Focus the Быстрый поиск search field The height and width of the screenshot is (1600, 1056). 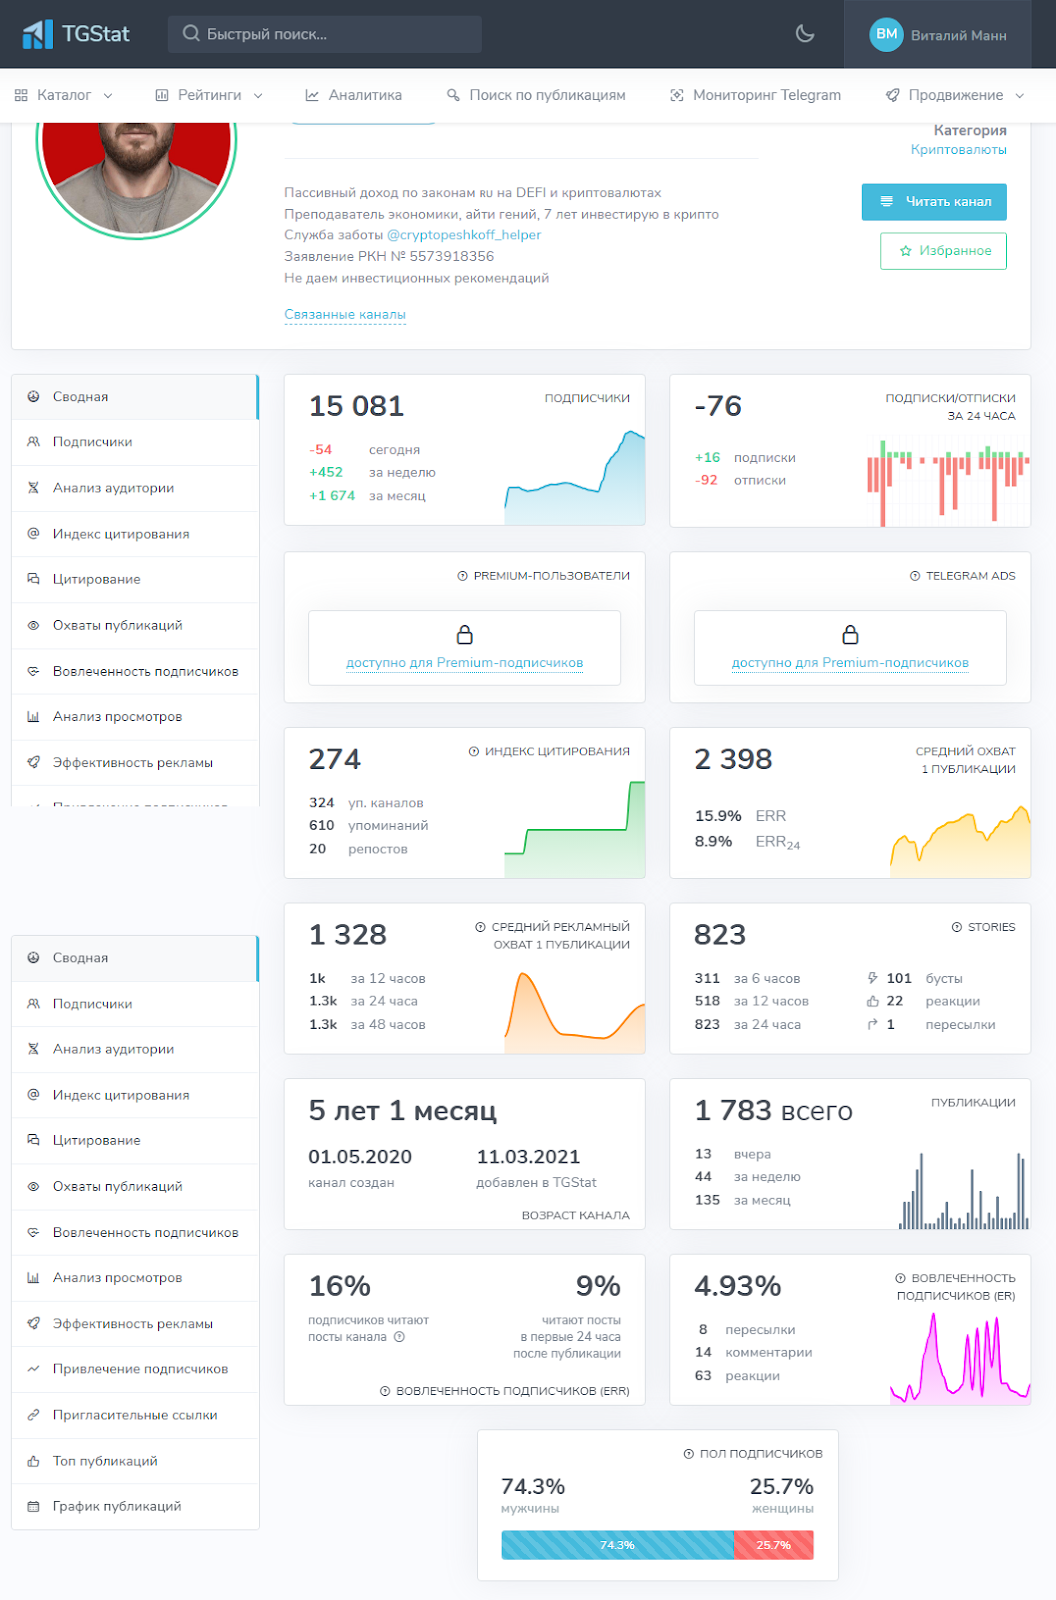pyautogui.click(x=325, y=34)
